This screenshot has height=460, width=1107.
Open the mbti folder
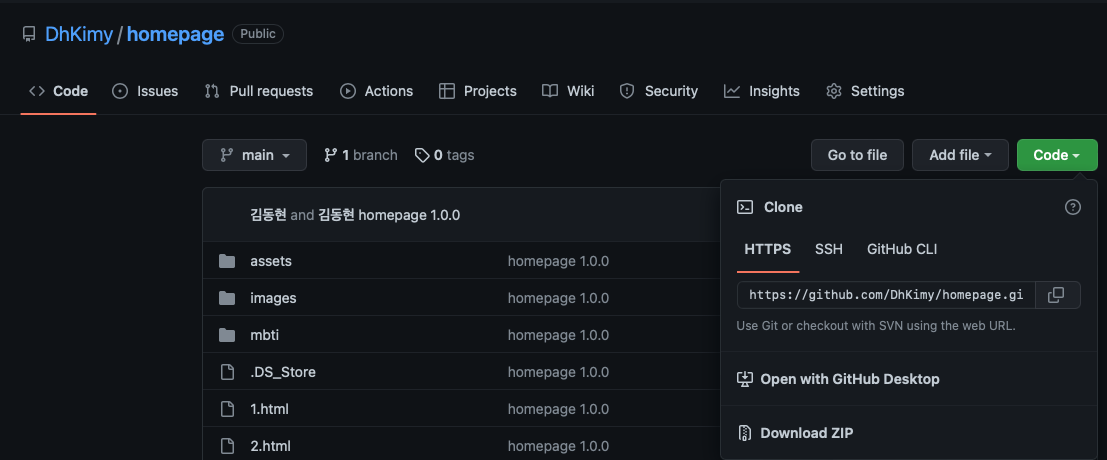pyautogui.click(x=265, y=335)
